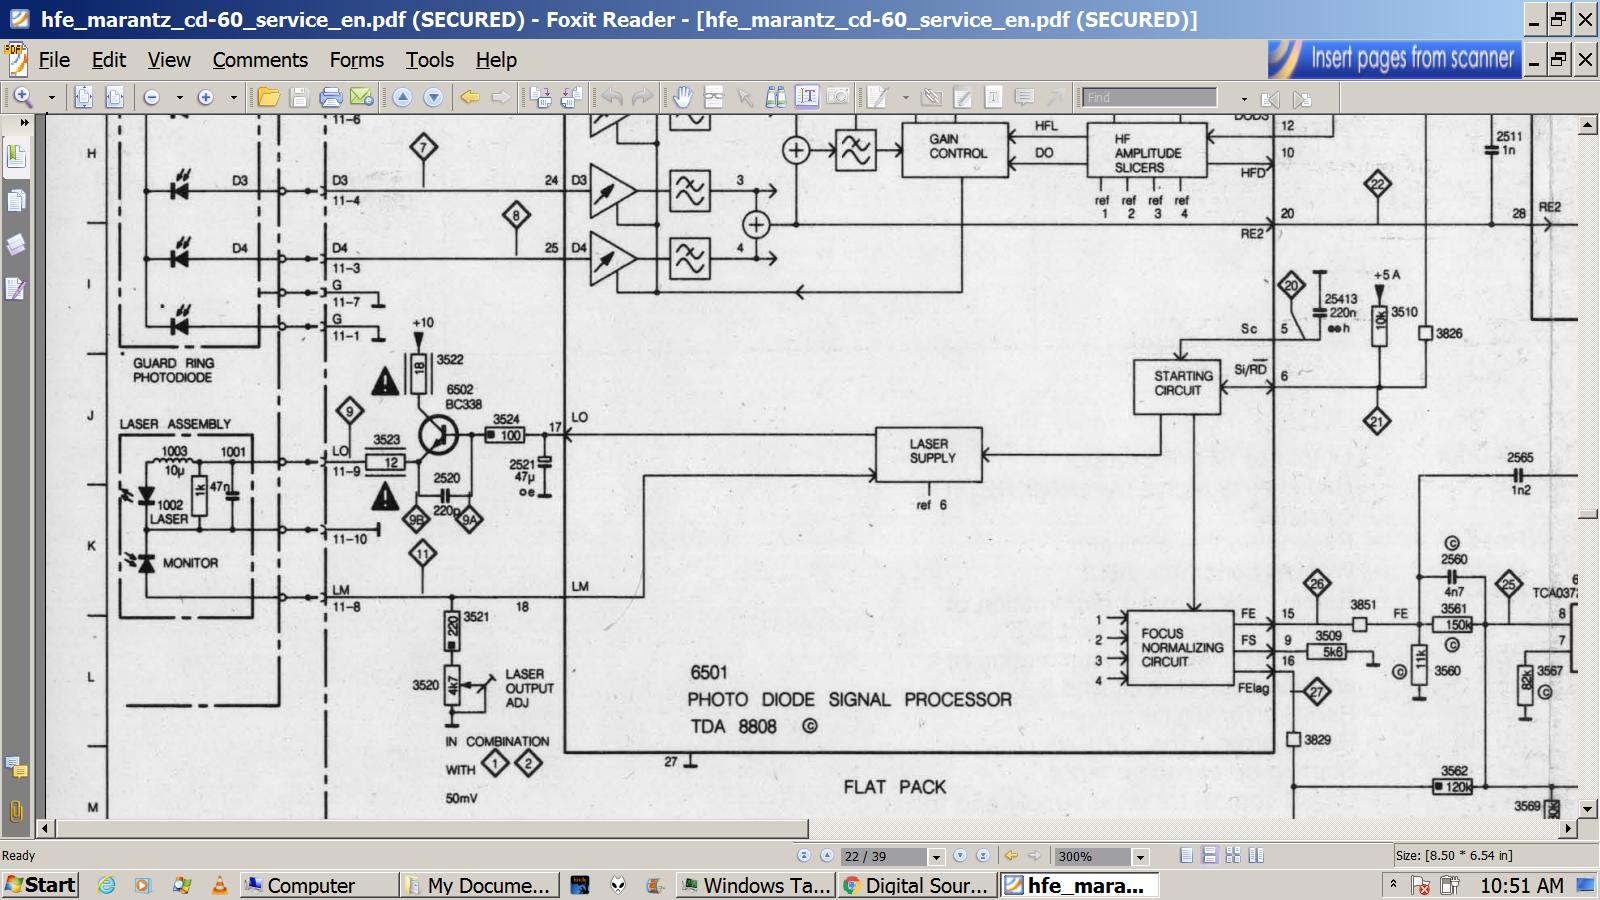Expand the comment tools dropdown arrow
The image size is (1600, 900).
point(905,98)
